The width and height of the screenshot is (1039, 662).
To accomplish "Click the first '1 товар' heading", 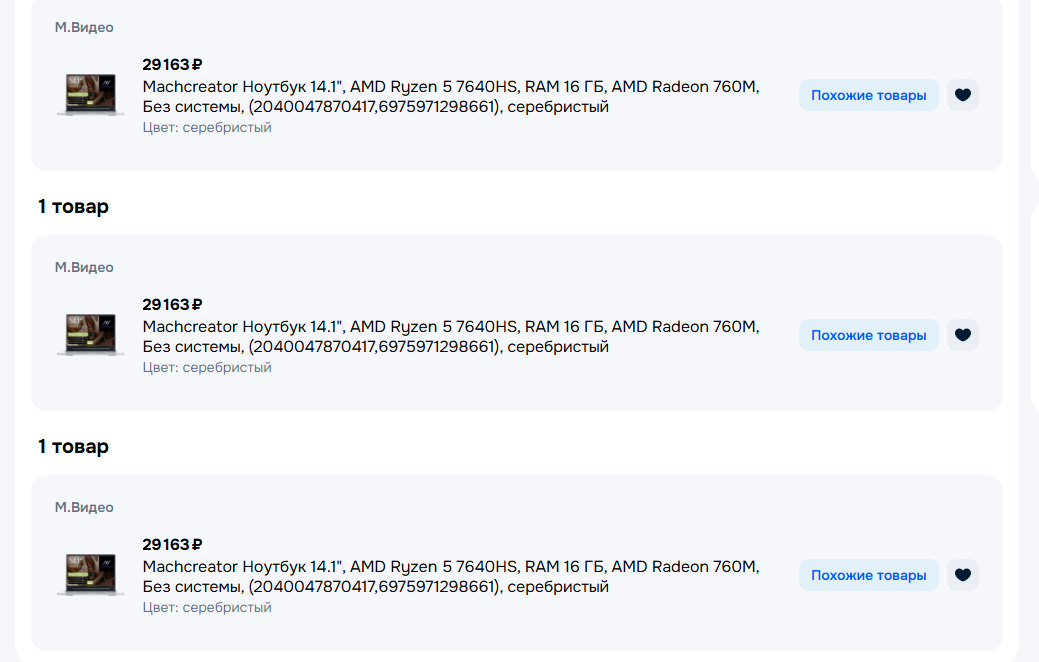I will [73, 207].
